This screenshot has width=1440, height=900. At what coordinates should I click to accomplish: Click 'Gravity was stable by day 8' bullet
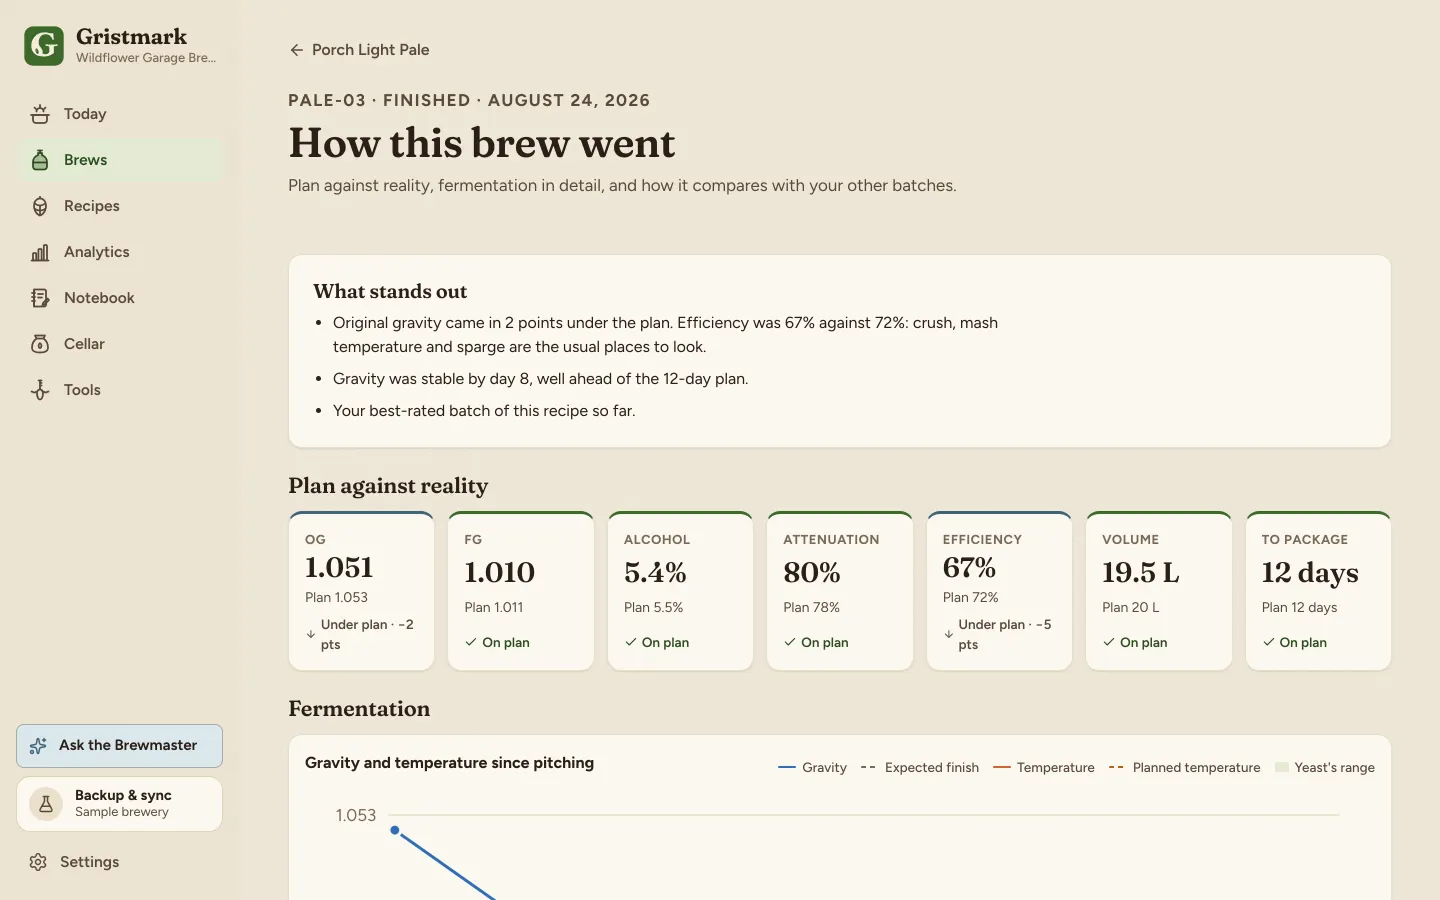[541, 379]
